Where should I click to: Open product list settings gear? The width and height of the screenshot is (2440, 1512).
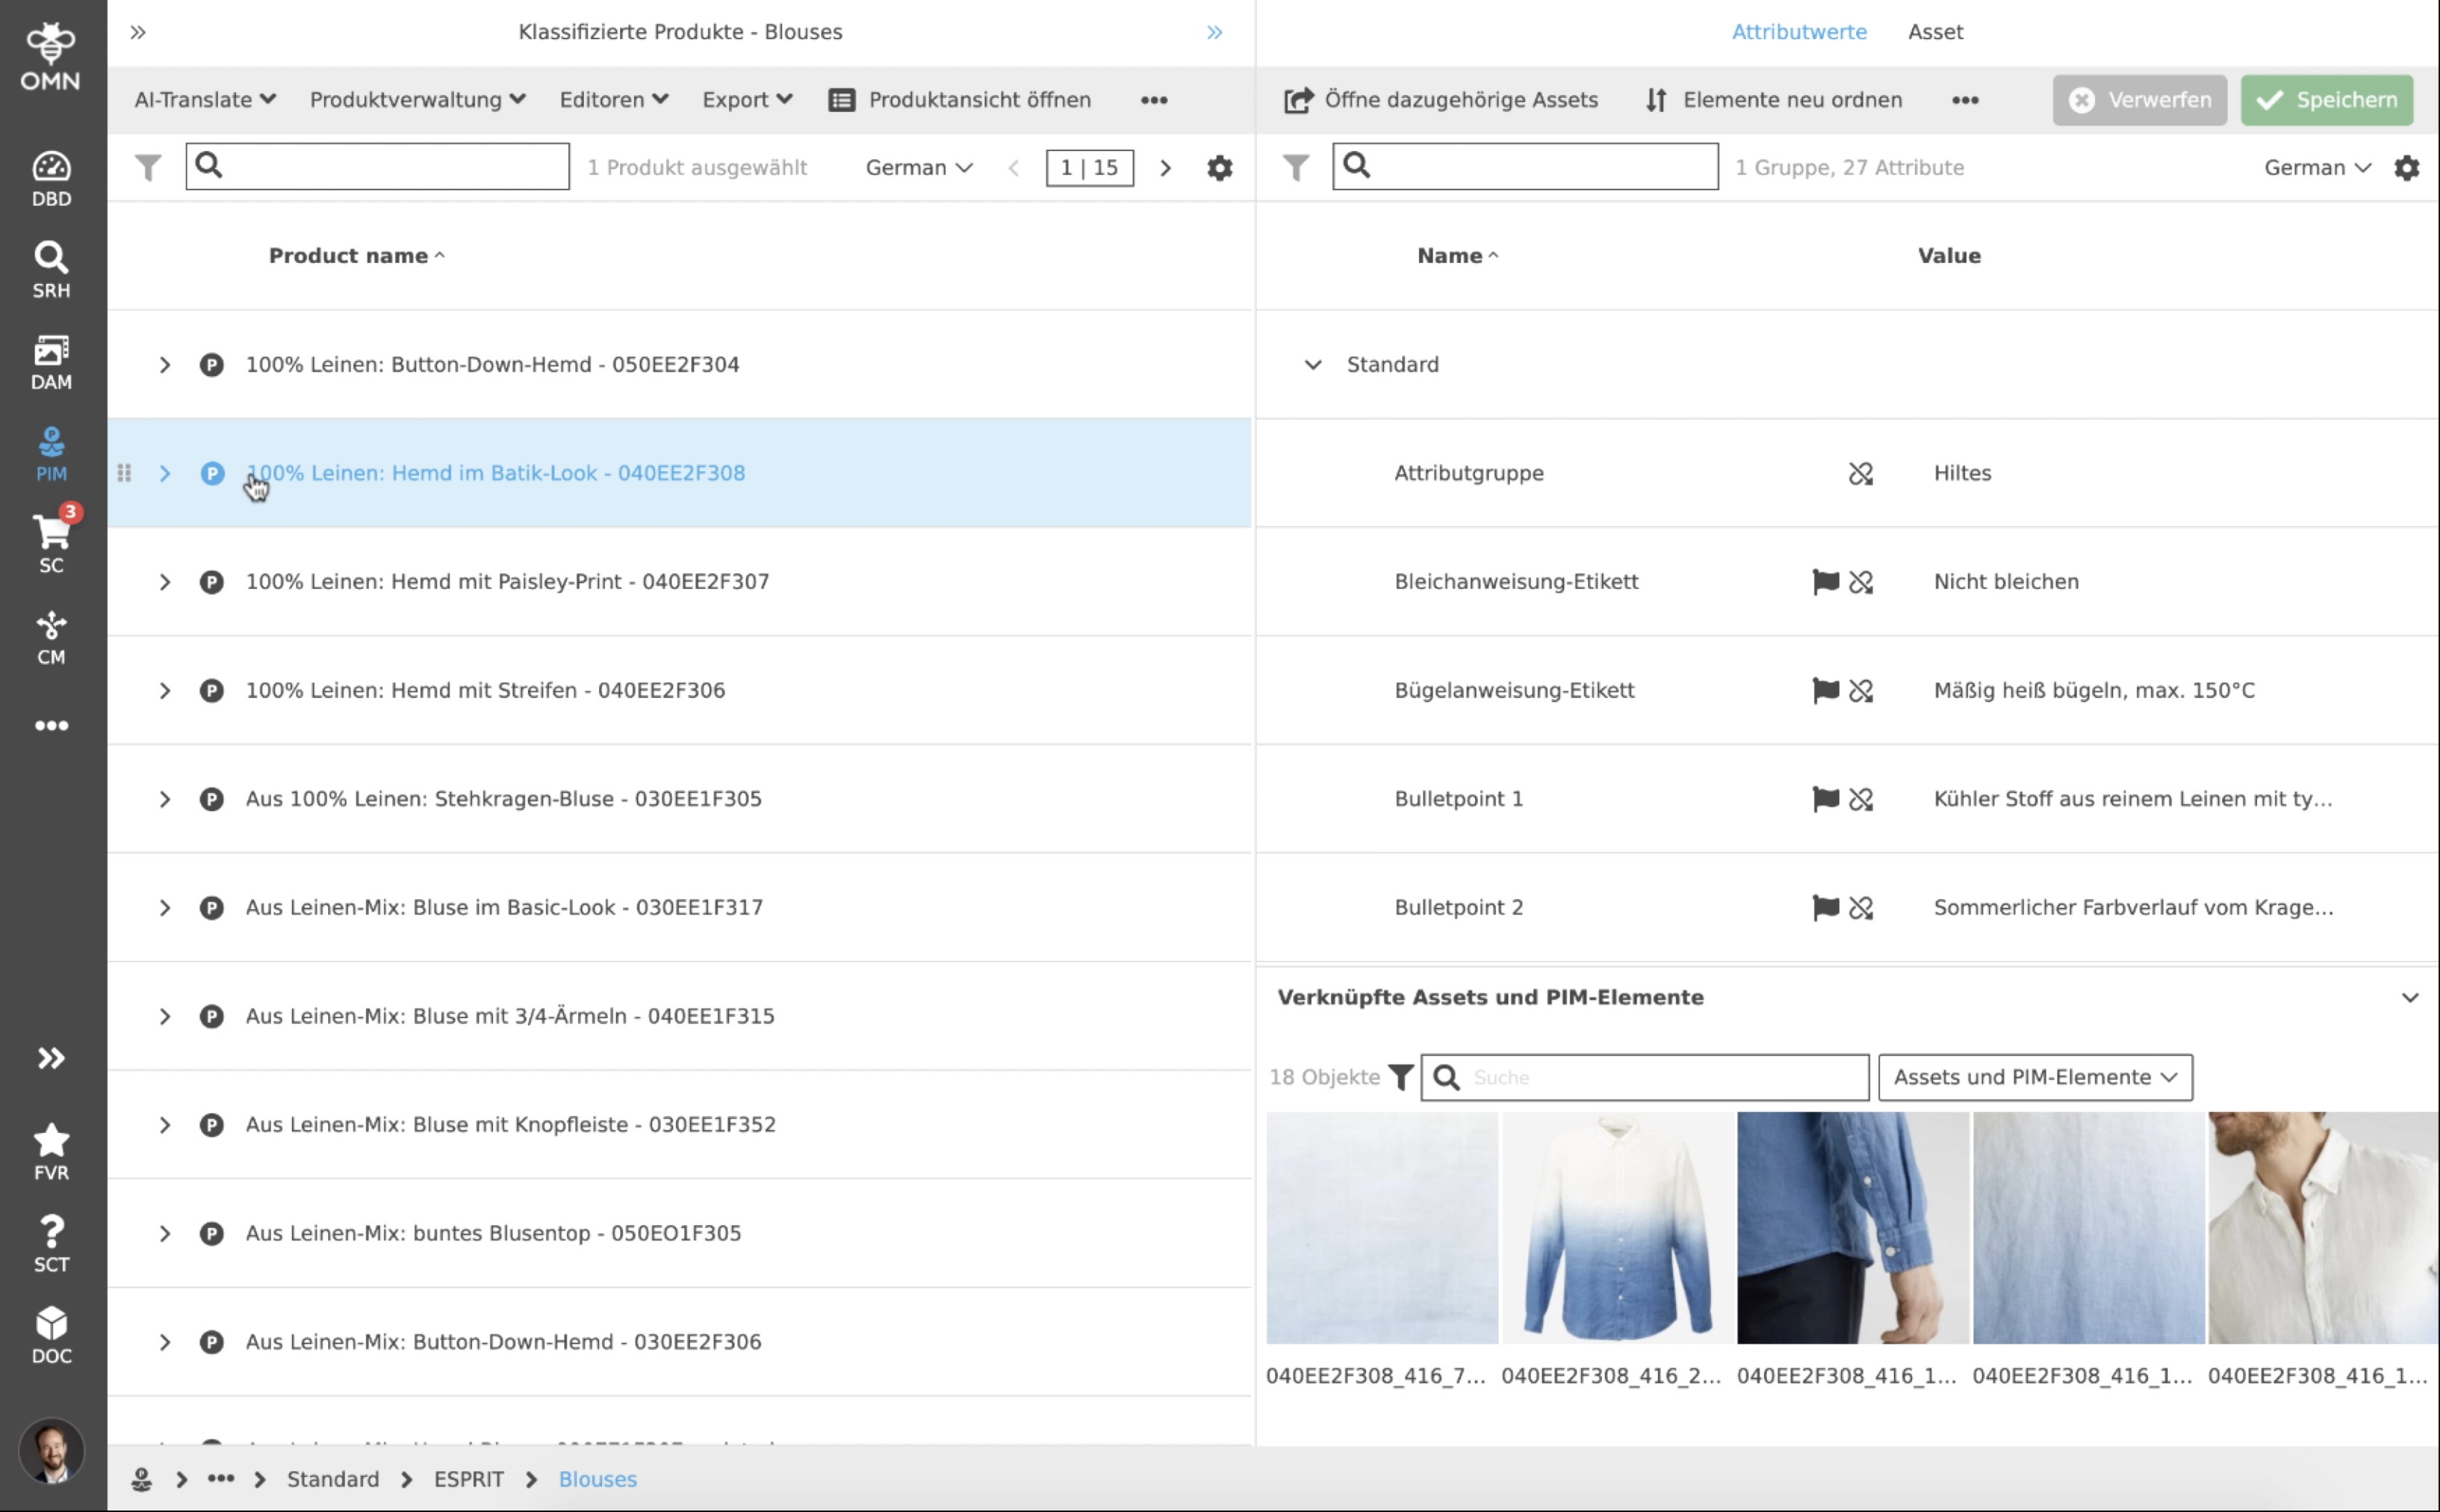coord(1219,167)
